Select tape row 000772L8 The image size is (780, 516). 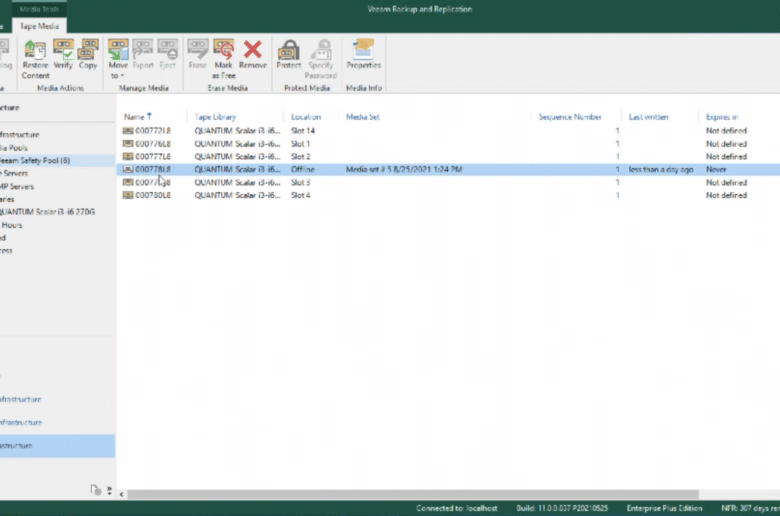448,131
